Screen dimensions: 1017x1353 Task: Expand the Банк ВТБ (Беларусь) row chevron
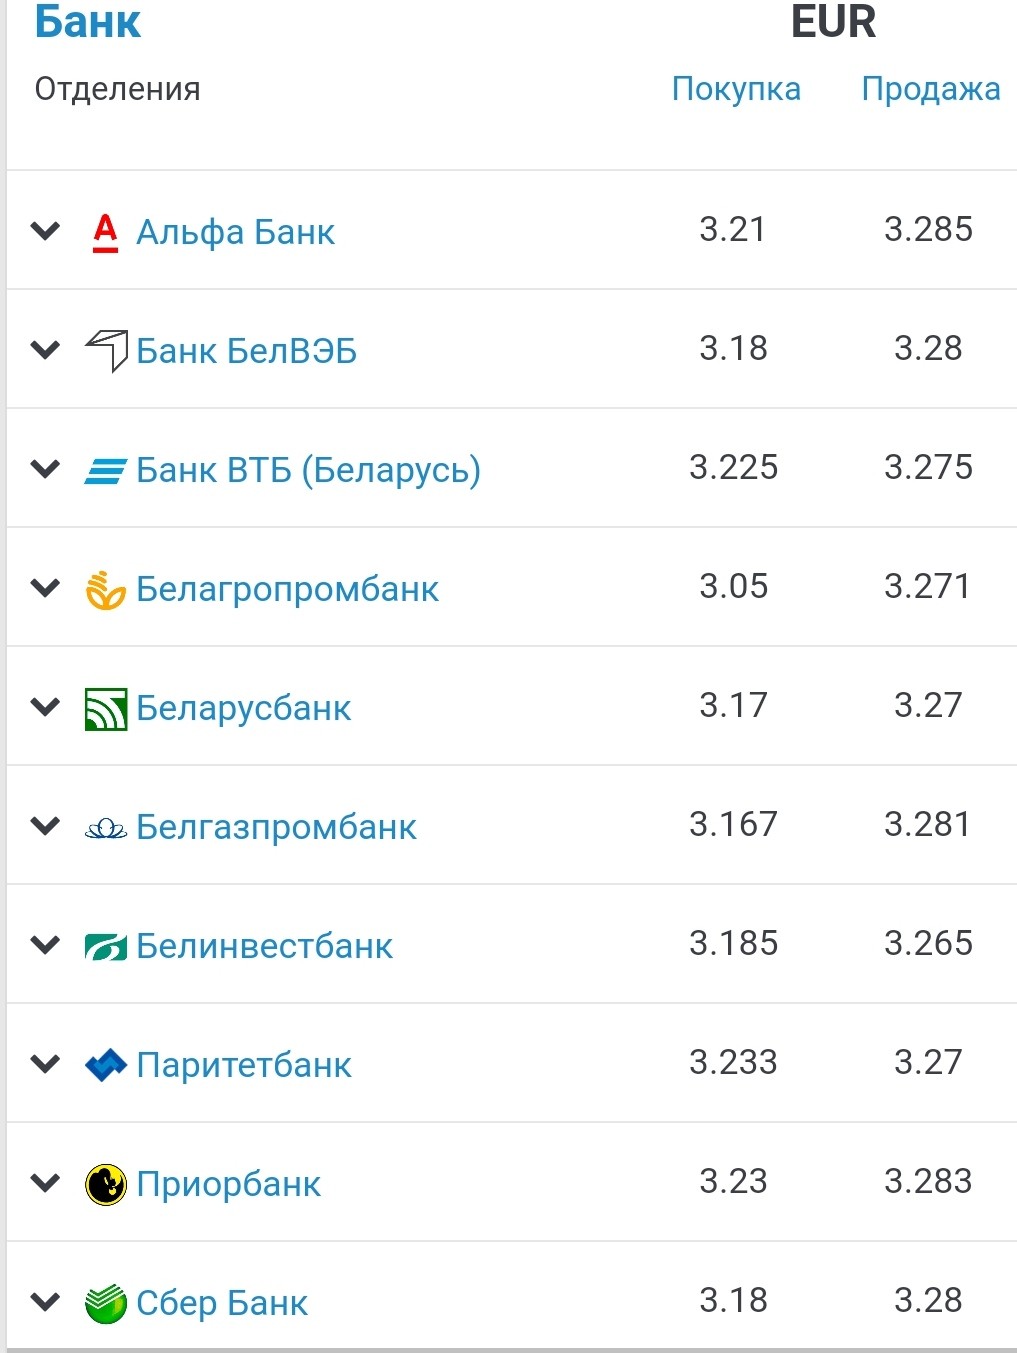tap(46, 469)
